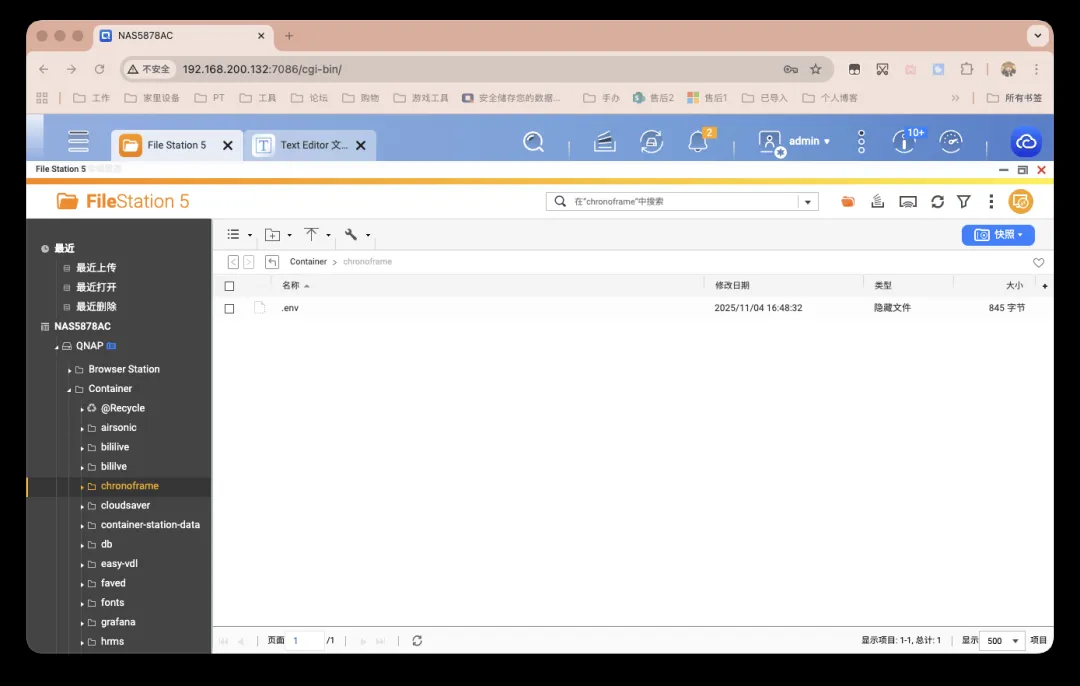The height and width of the screenshot is (686, 1080).
Task: Open the QTS main menu hamburger icon
Action: (x=78, y=142)
